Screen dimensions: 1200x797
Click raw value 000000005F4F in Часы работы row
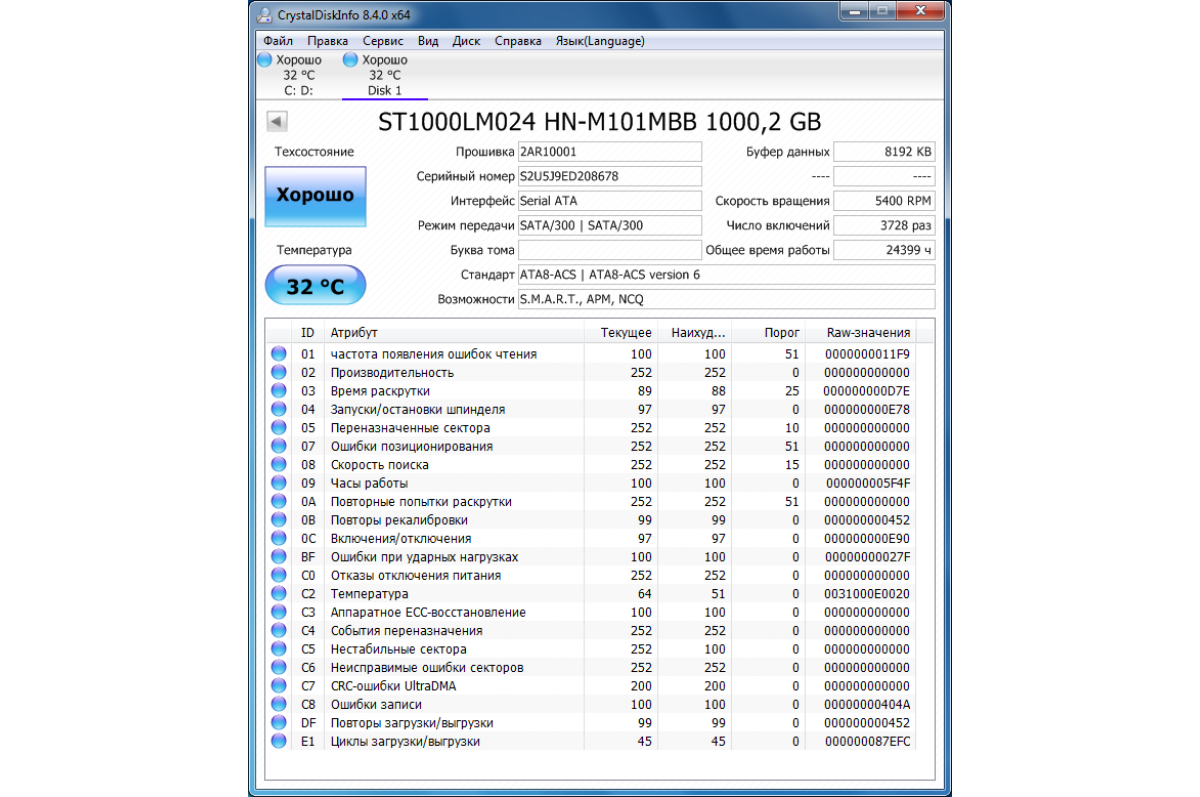[x=868, y=483]
